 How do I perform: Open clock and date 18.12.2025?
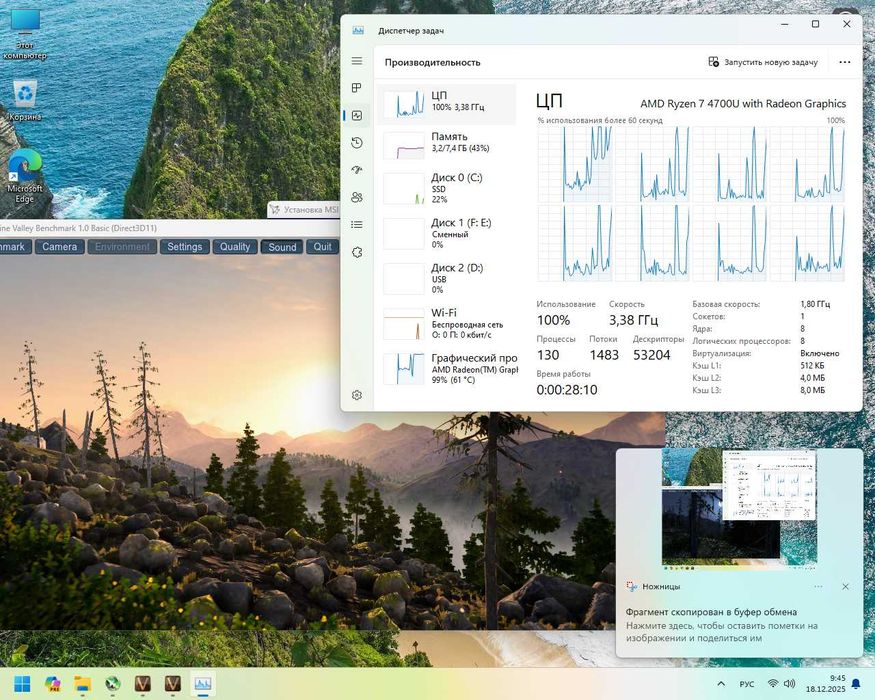(825, 684)
